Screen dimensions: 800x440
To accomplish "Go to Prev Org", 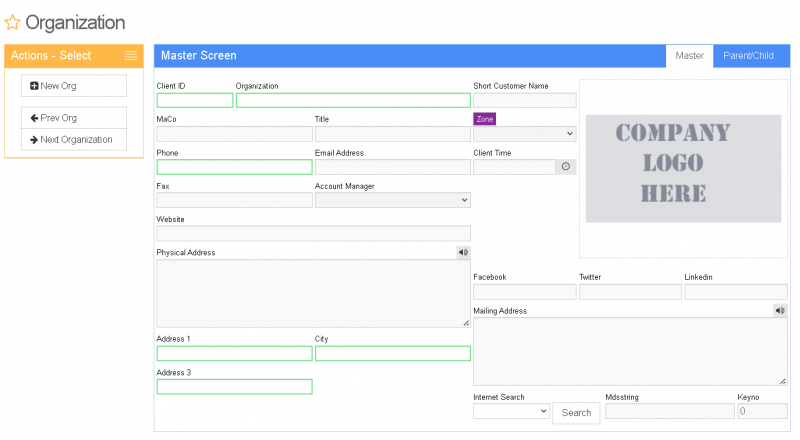I will [74, 118].
